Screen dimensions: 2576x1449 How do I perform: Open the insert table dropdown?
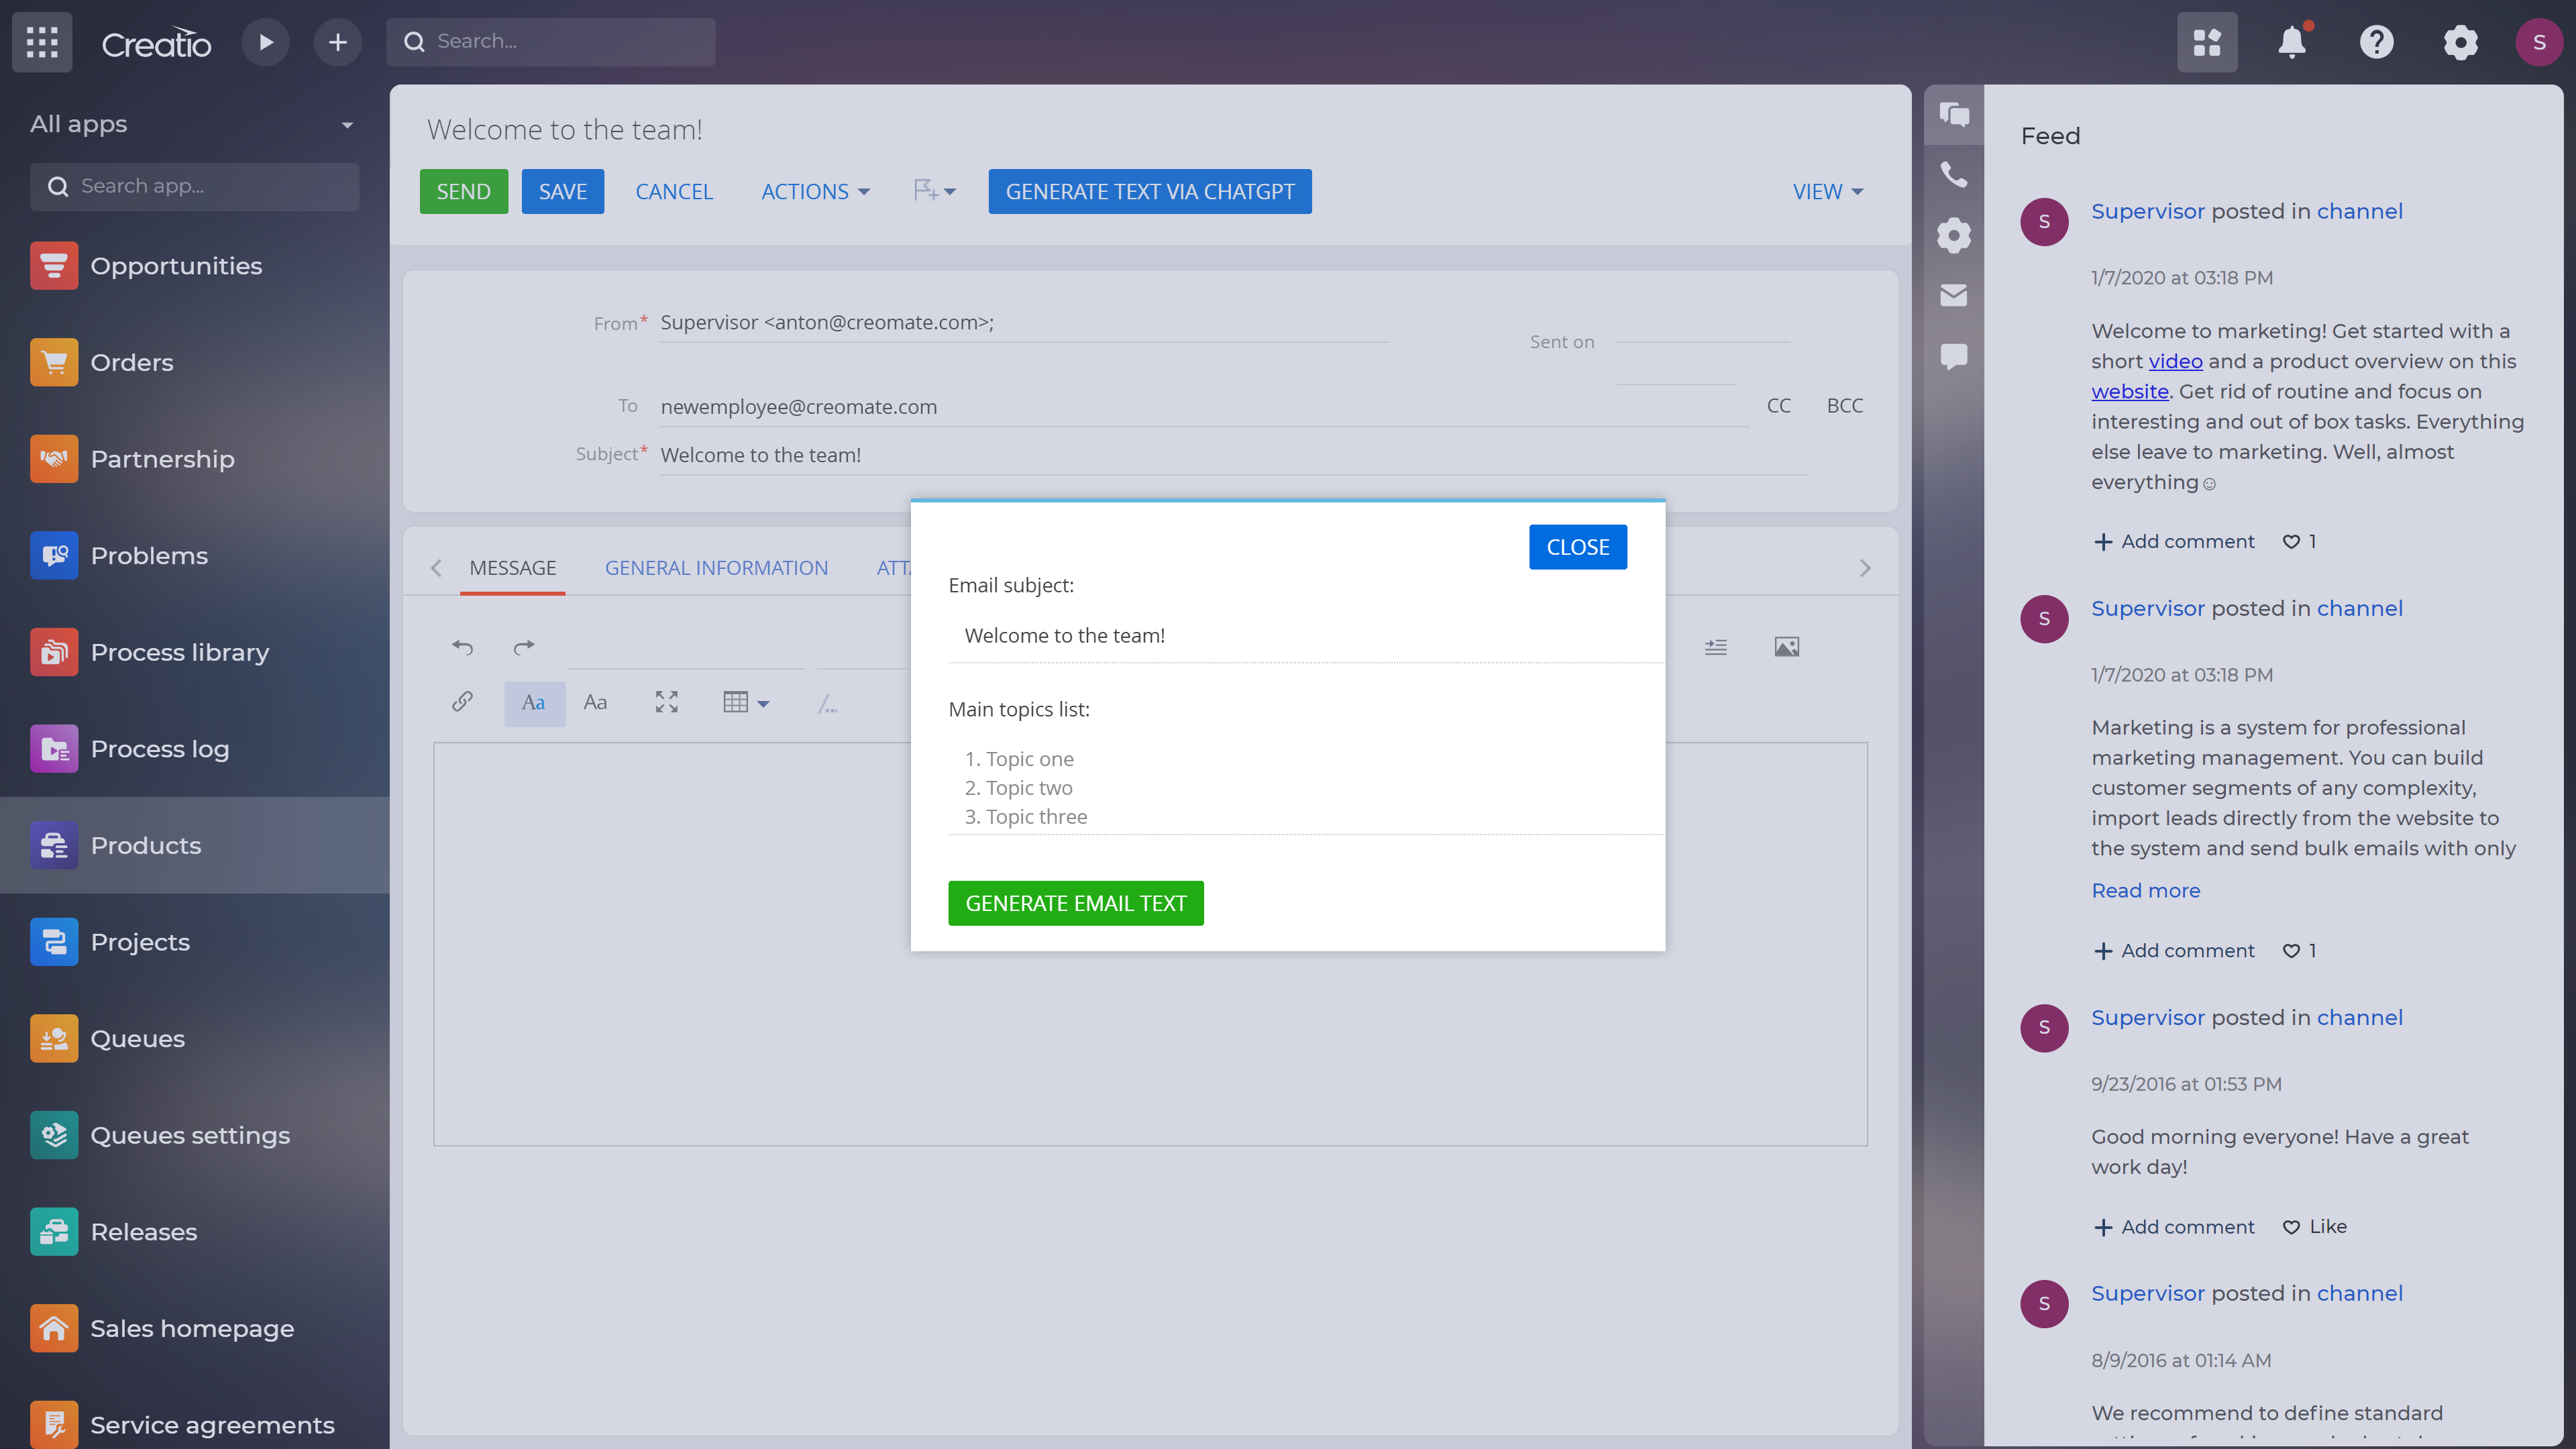pos(746,703)
